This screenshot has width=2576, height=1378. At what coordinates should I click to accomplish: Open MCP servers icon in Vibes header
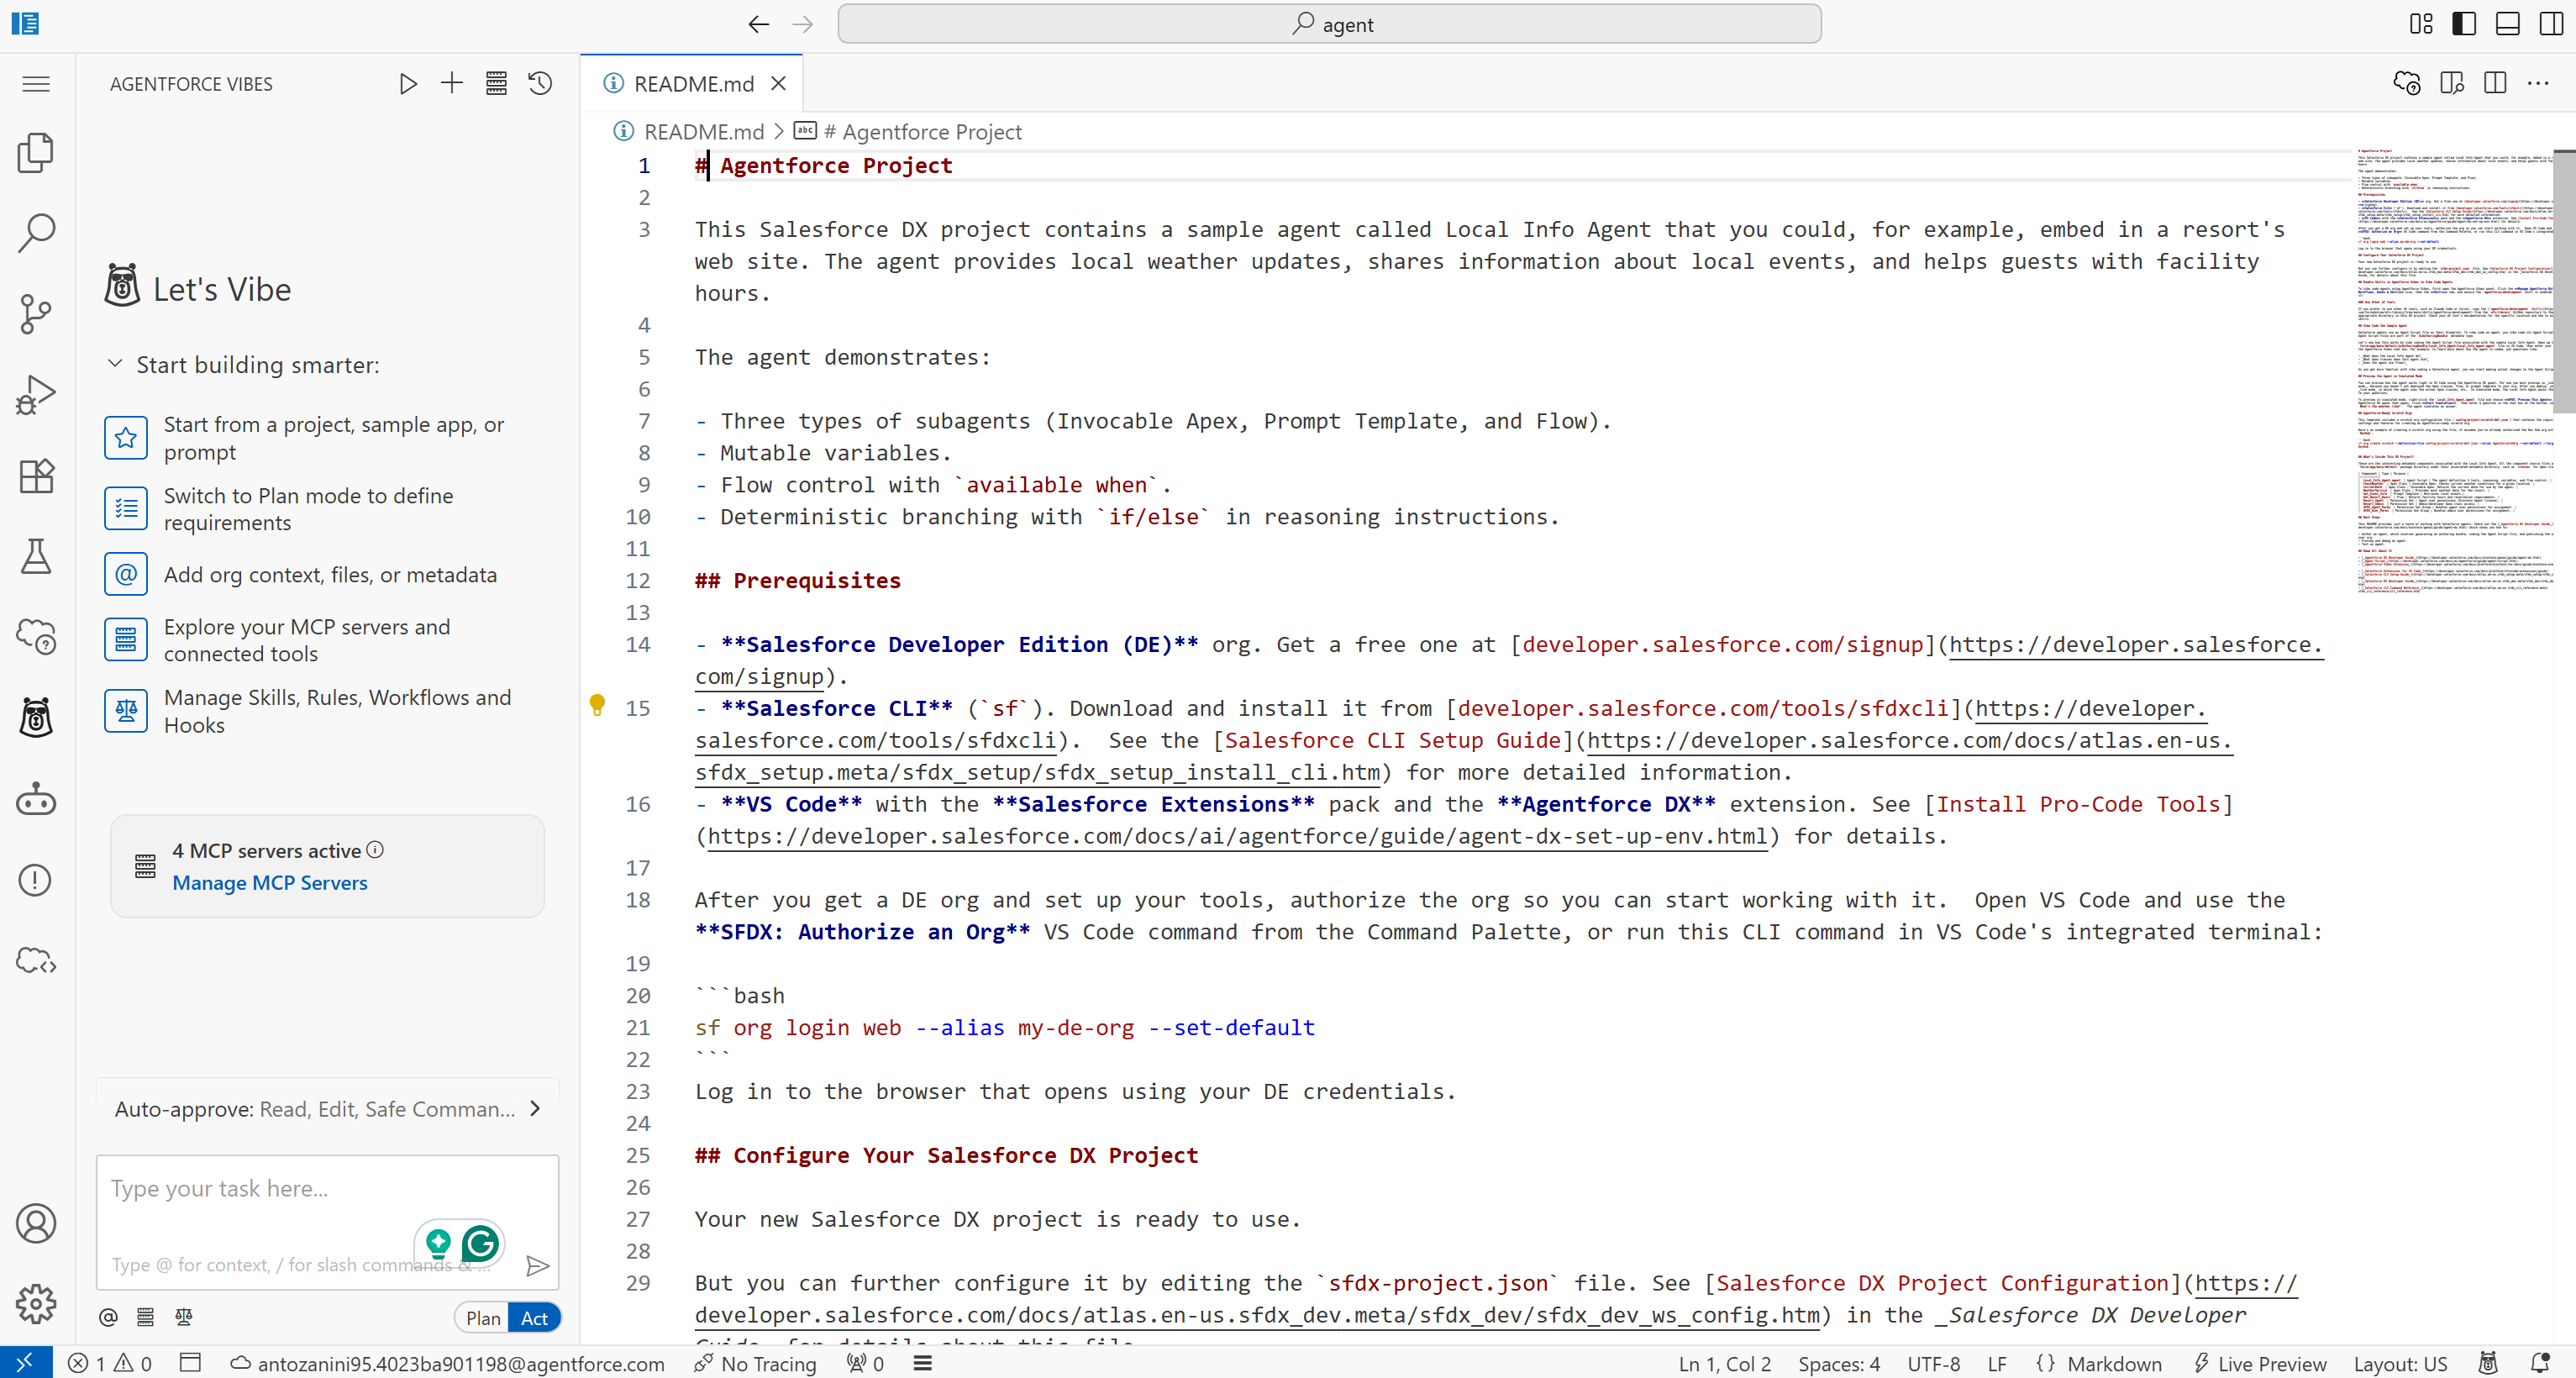(496, 83)
